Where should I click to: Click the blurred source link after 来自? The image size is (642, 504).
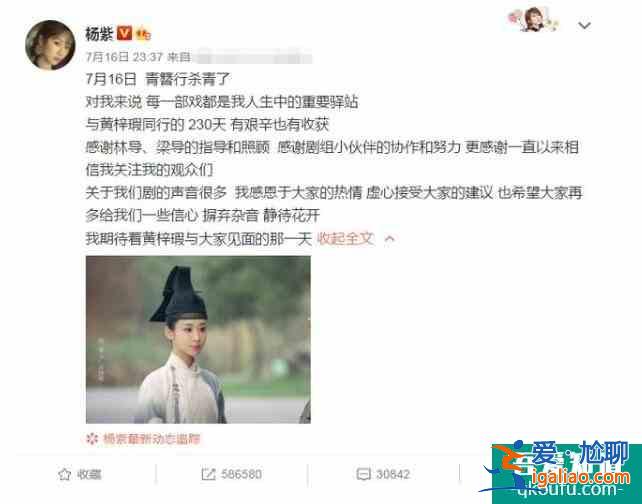tap(253, 57)
